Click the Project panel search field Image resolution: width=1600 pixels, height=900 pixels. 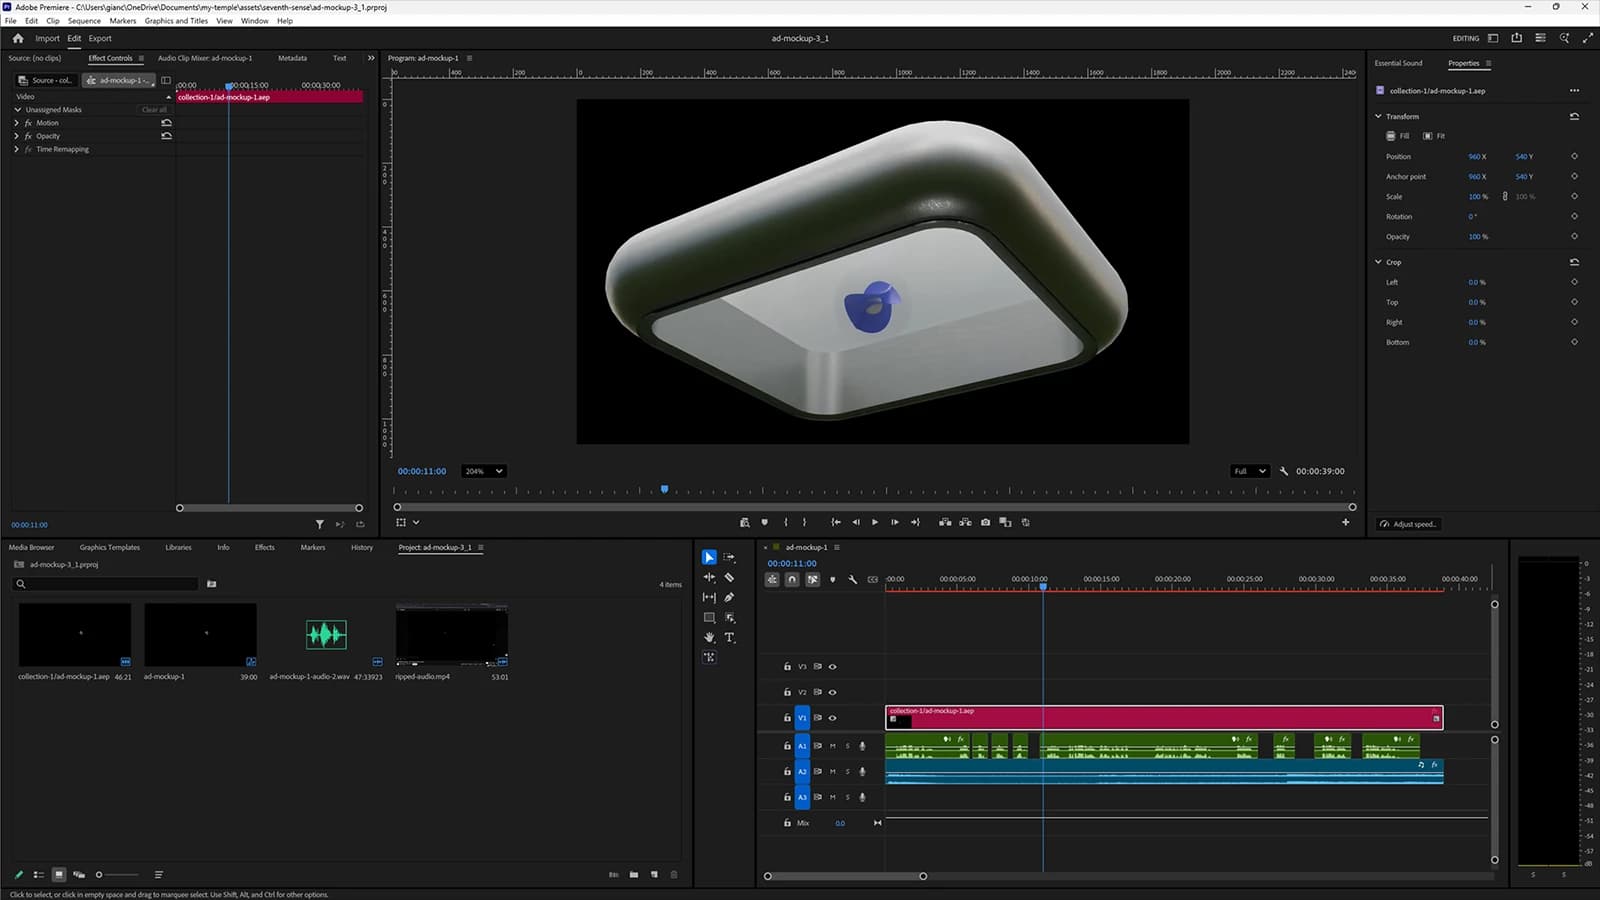105,583
